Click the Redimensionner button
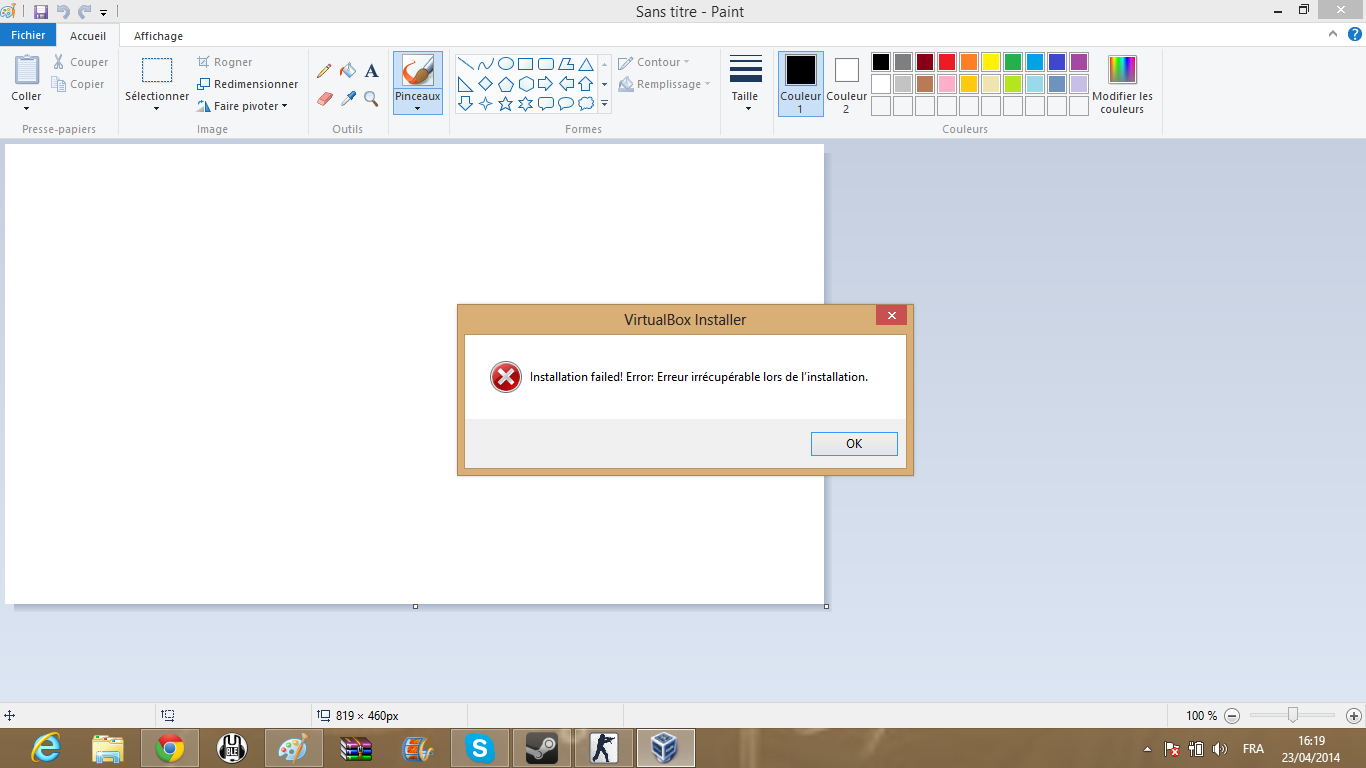1366x768 pixels. coord(248,84)
